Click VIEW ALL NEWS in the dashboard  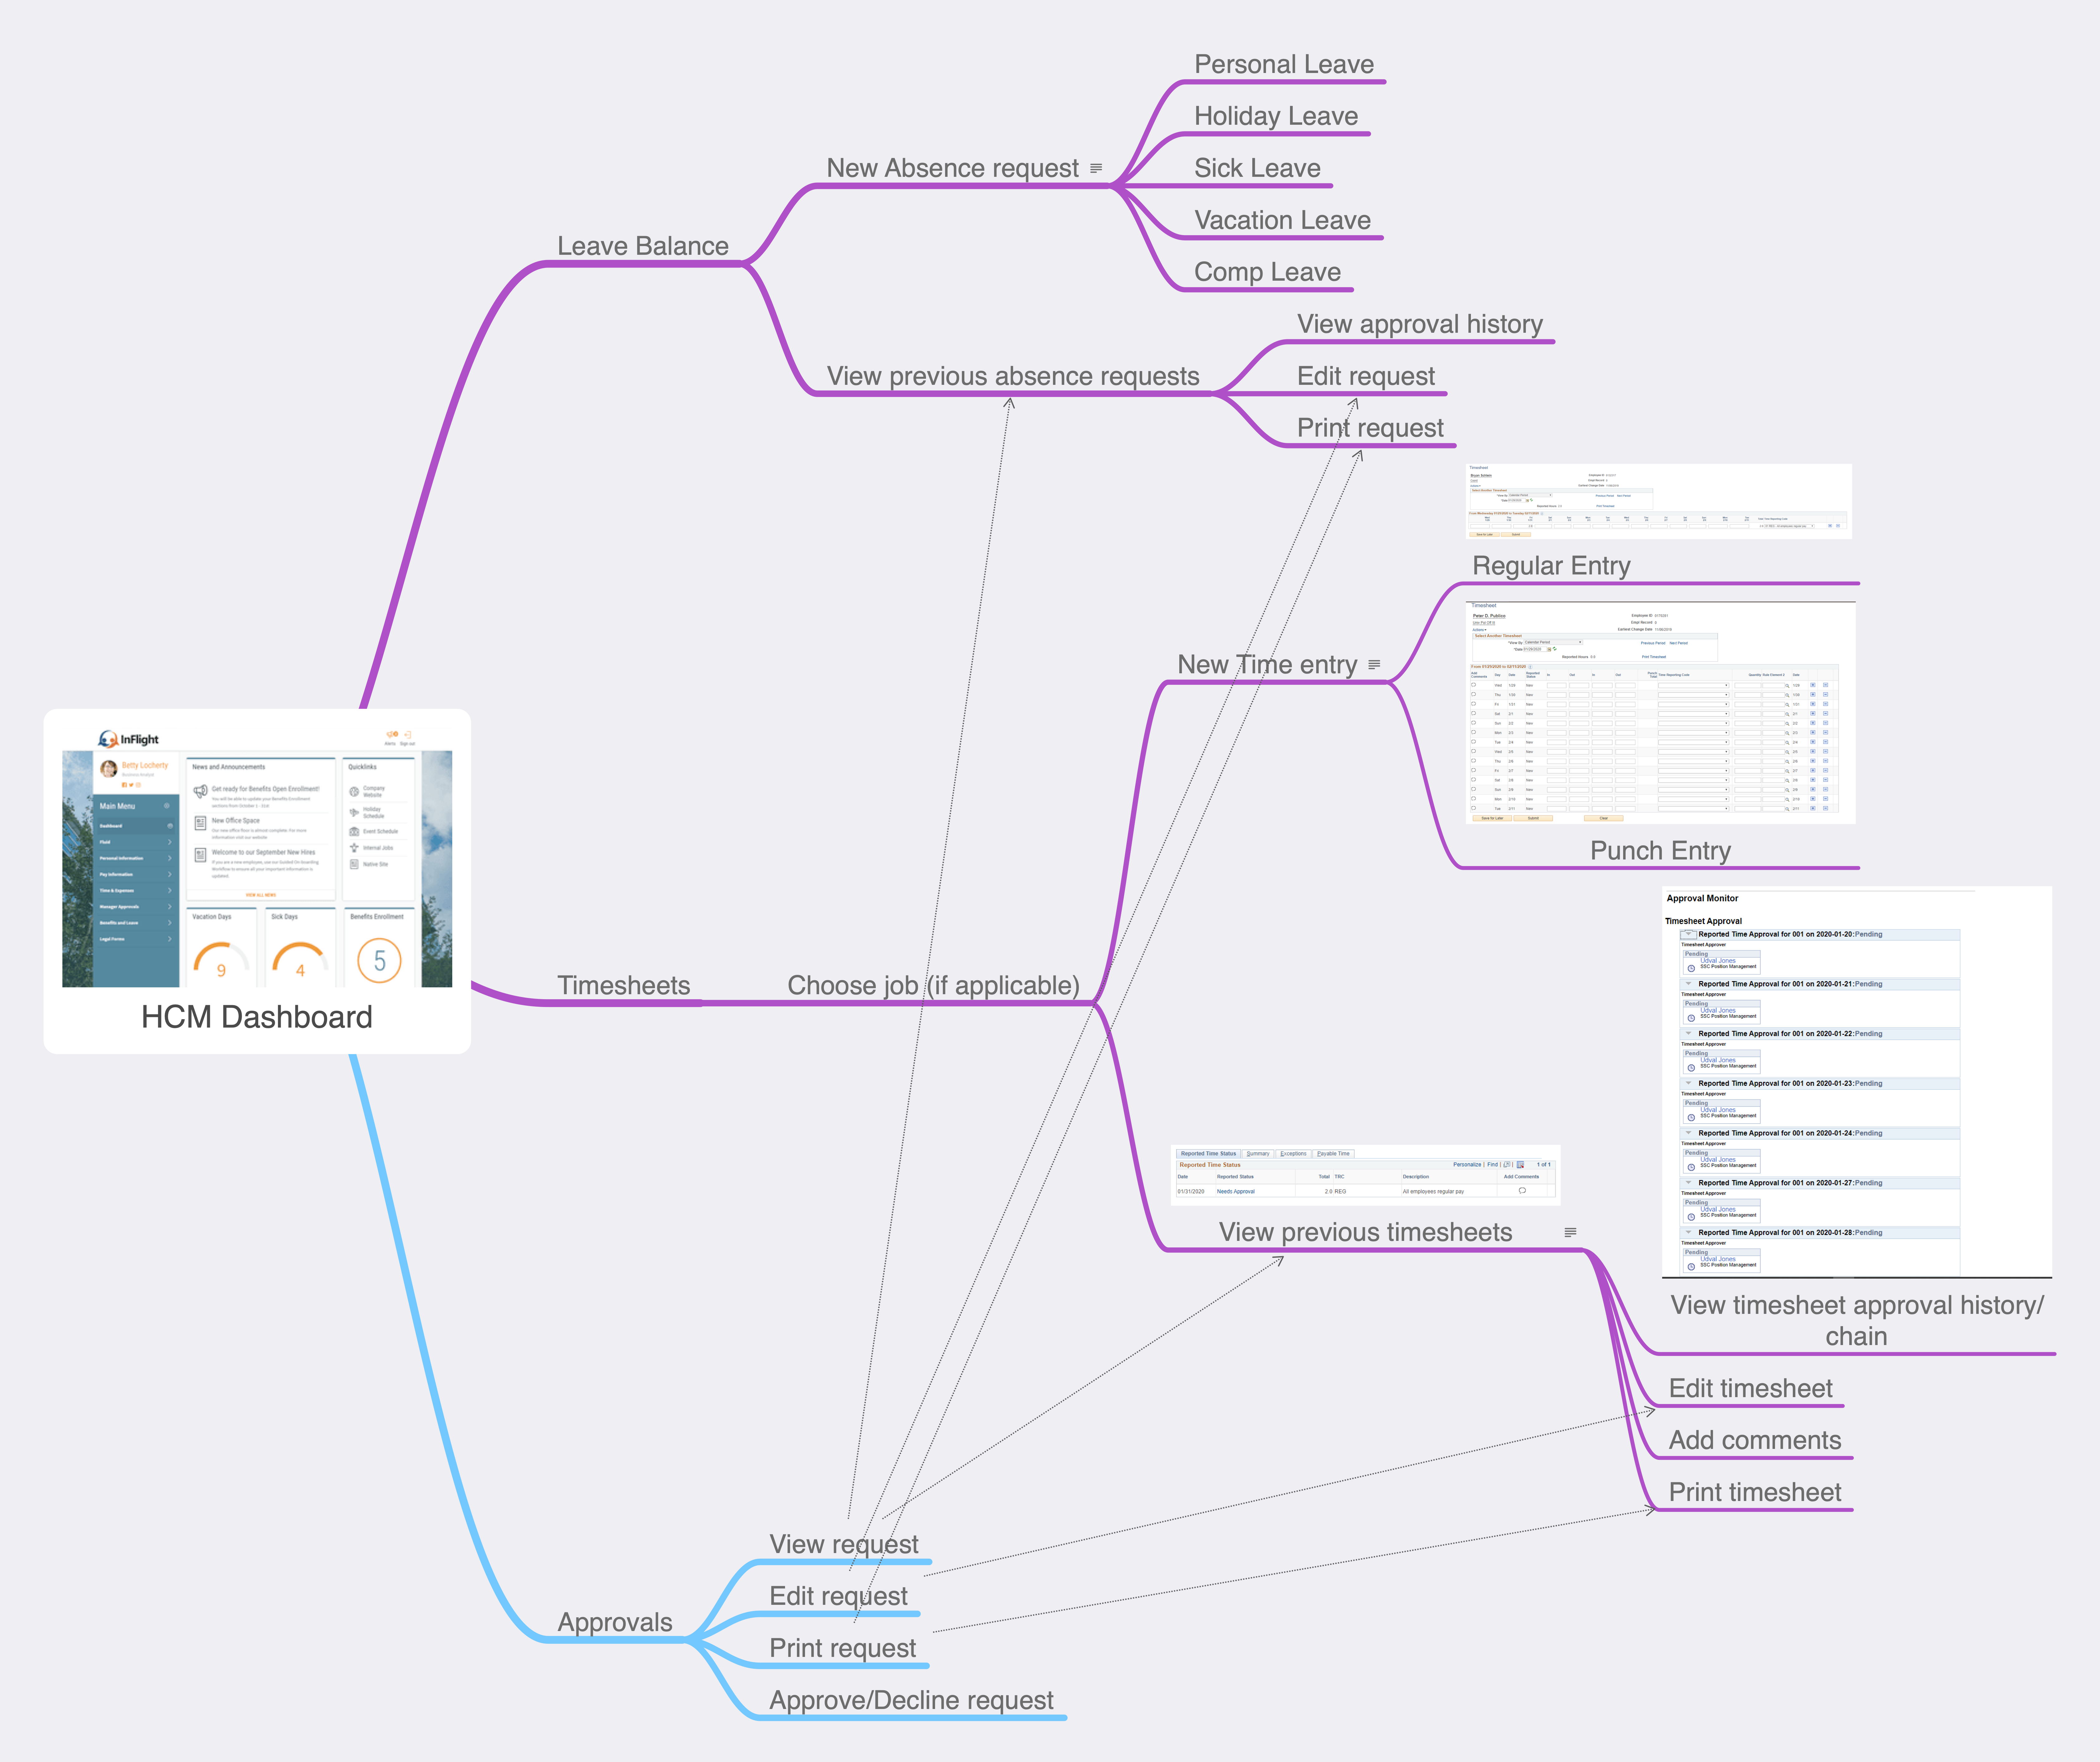pos(261,895)
